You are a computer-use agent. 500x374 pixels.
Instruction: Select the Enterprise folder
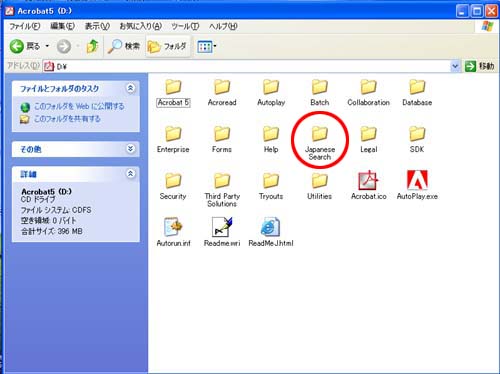click(x=173, y=140)
